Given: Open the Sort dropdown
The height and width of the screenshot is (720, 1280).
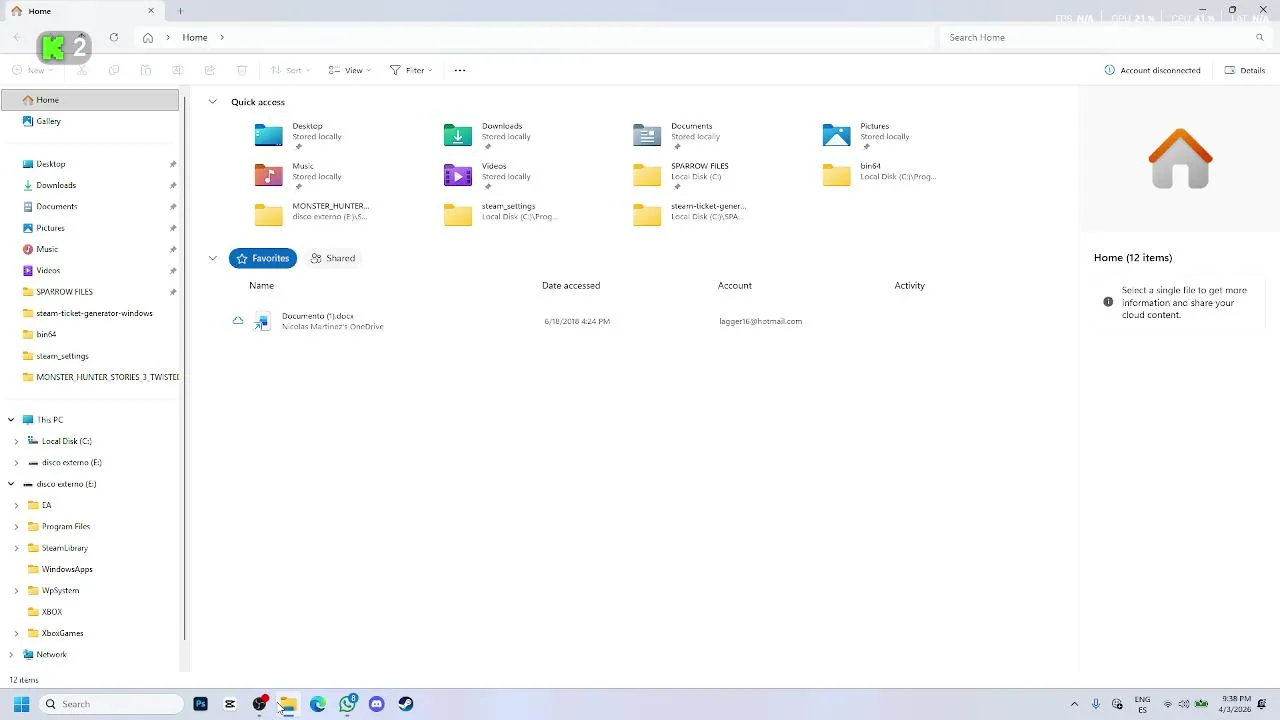Looking at the screenshot, I should tap(290, 70).
